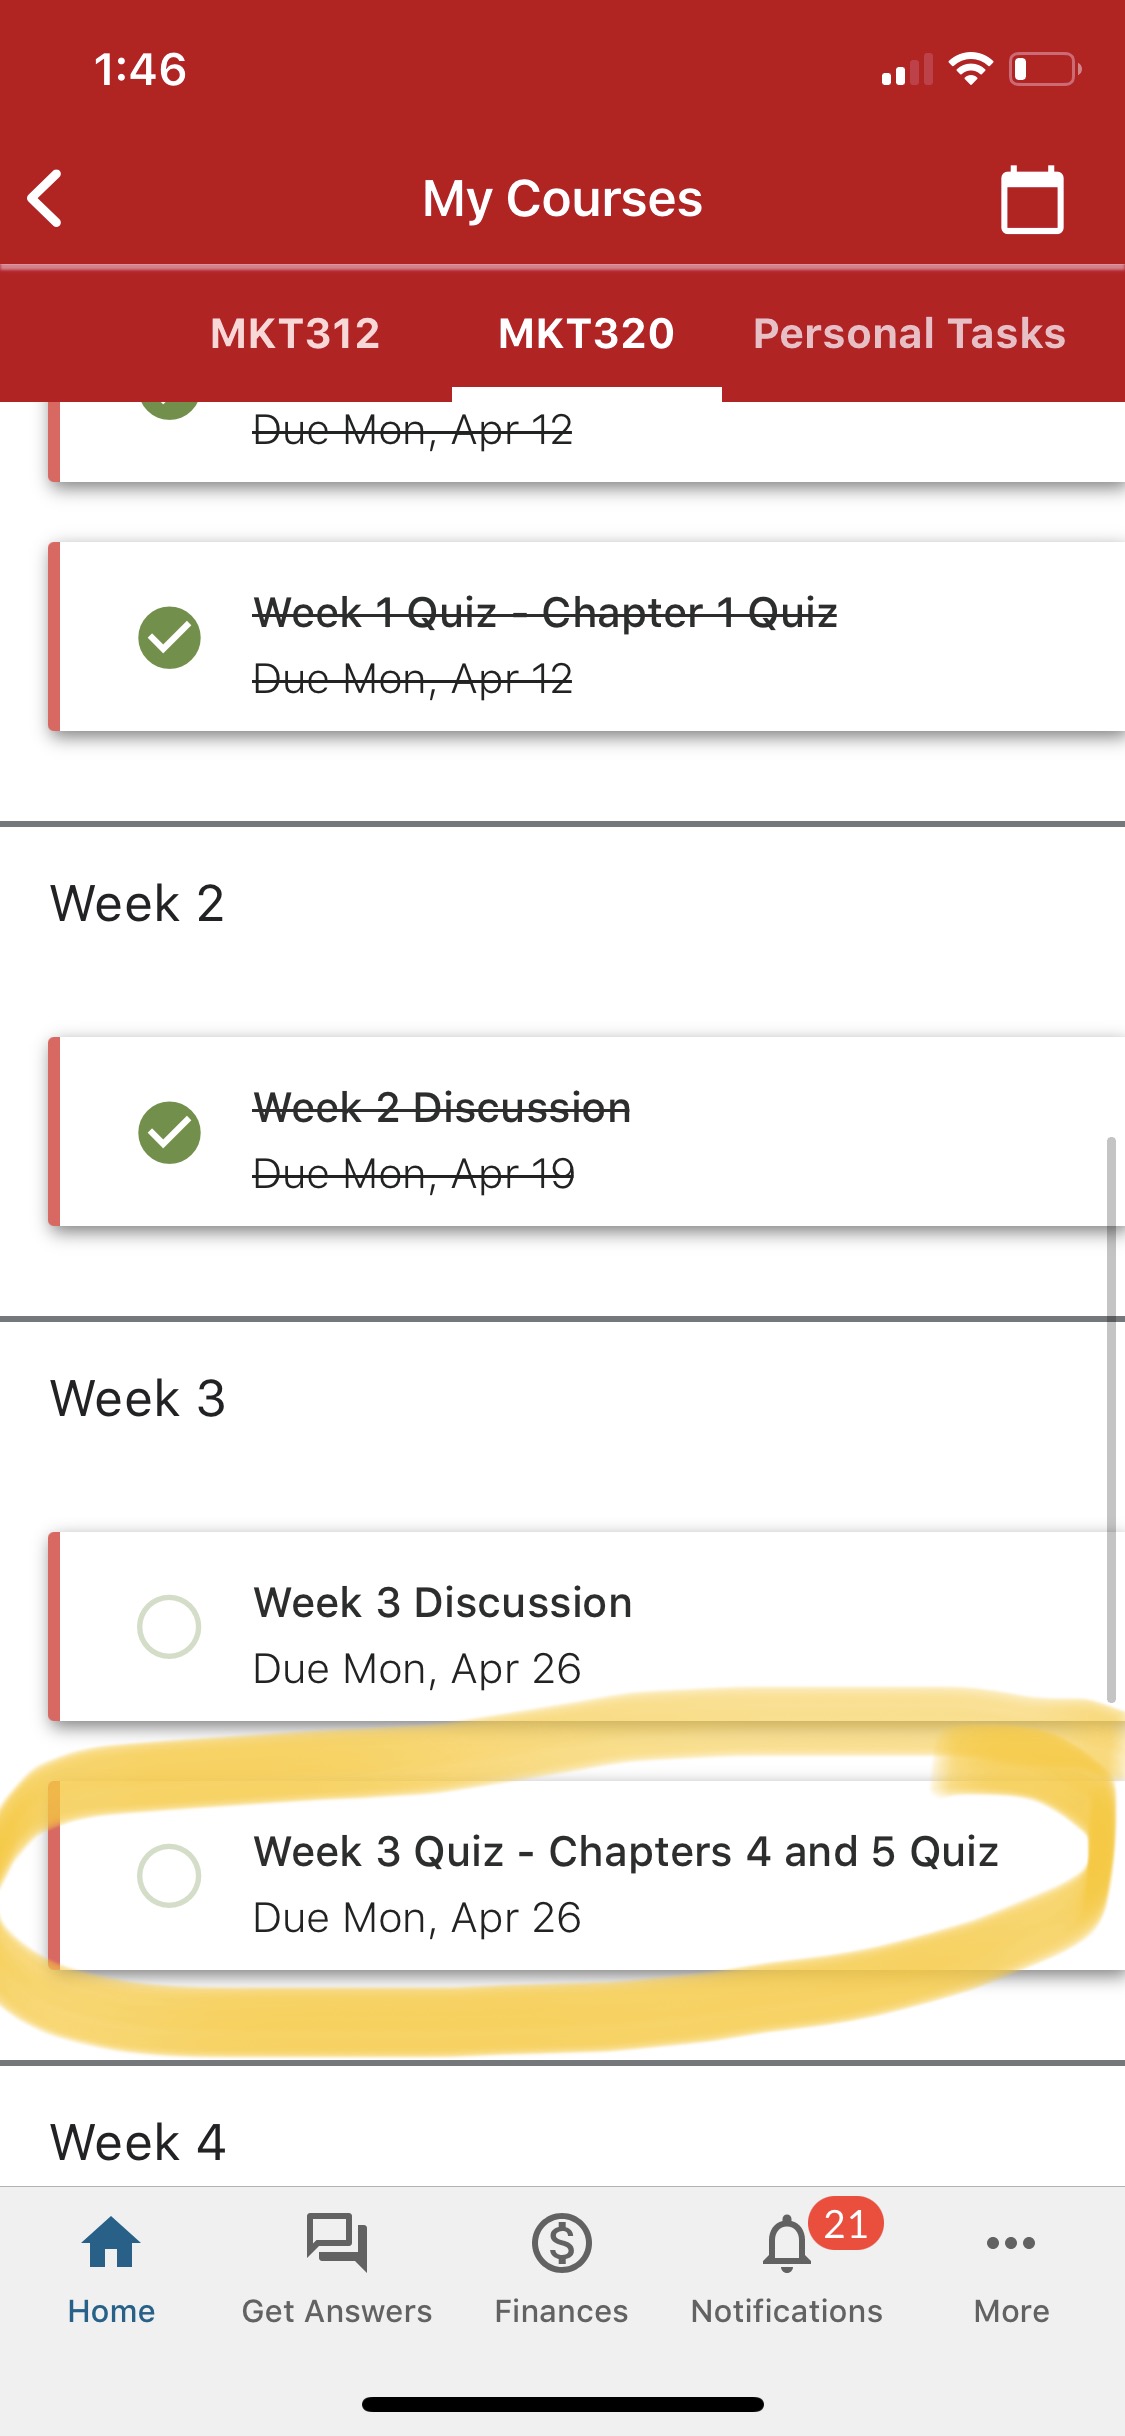Open the Week 2 Discussion item

pos(442,1108)
